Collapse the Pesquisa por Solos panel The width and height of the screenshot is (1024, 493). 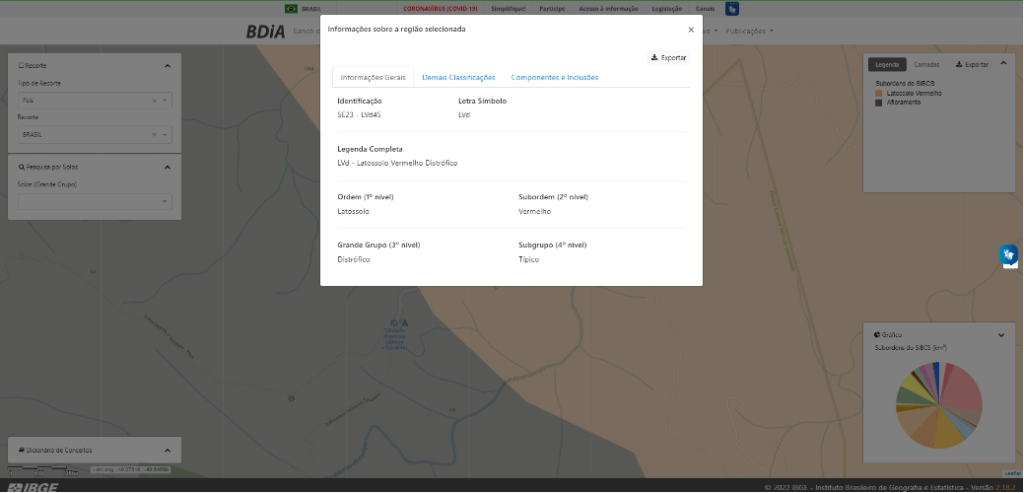pos(167,167)
